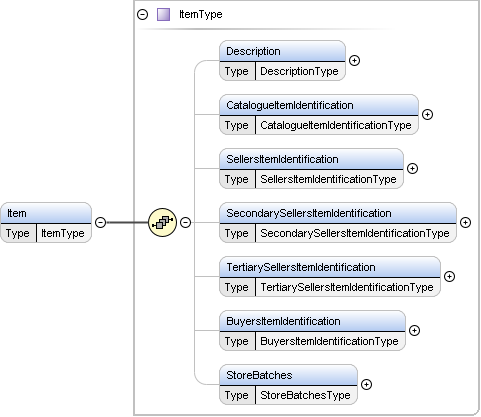The height and width of the screenshot is (417, 481).
Task: Expand the SellersItemIdentification element
Action: click(x=412, y=168)
